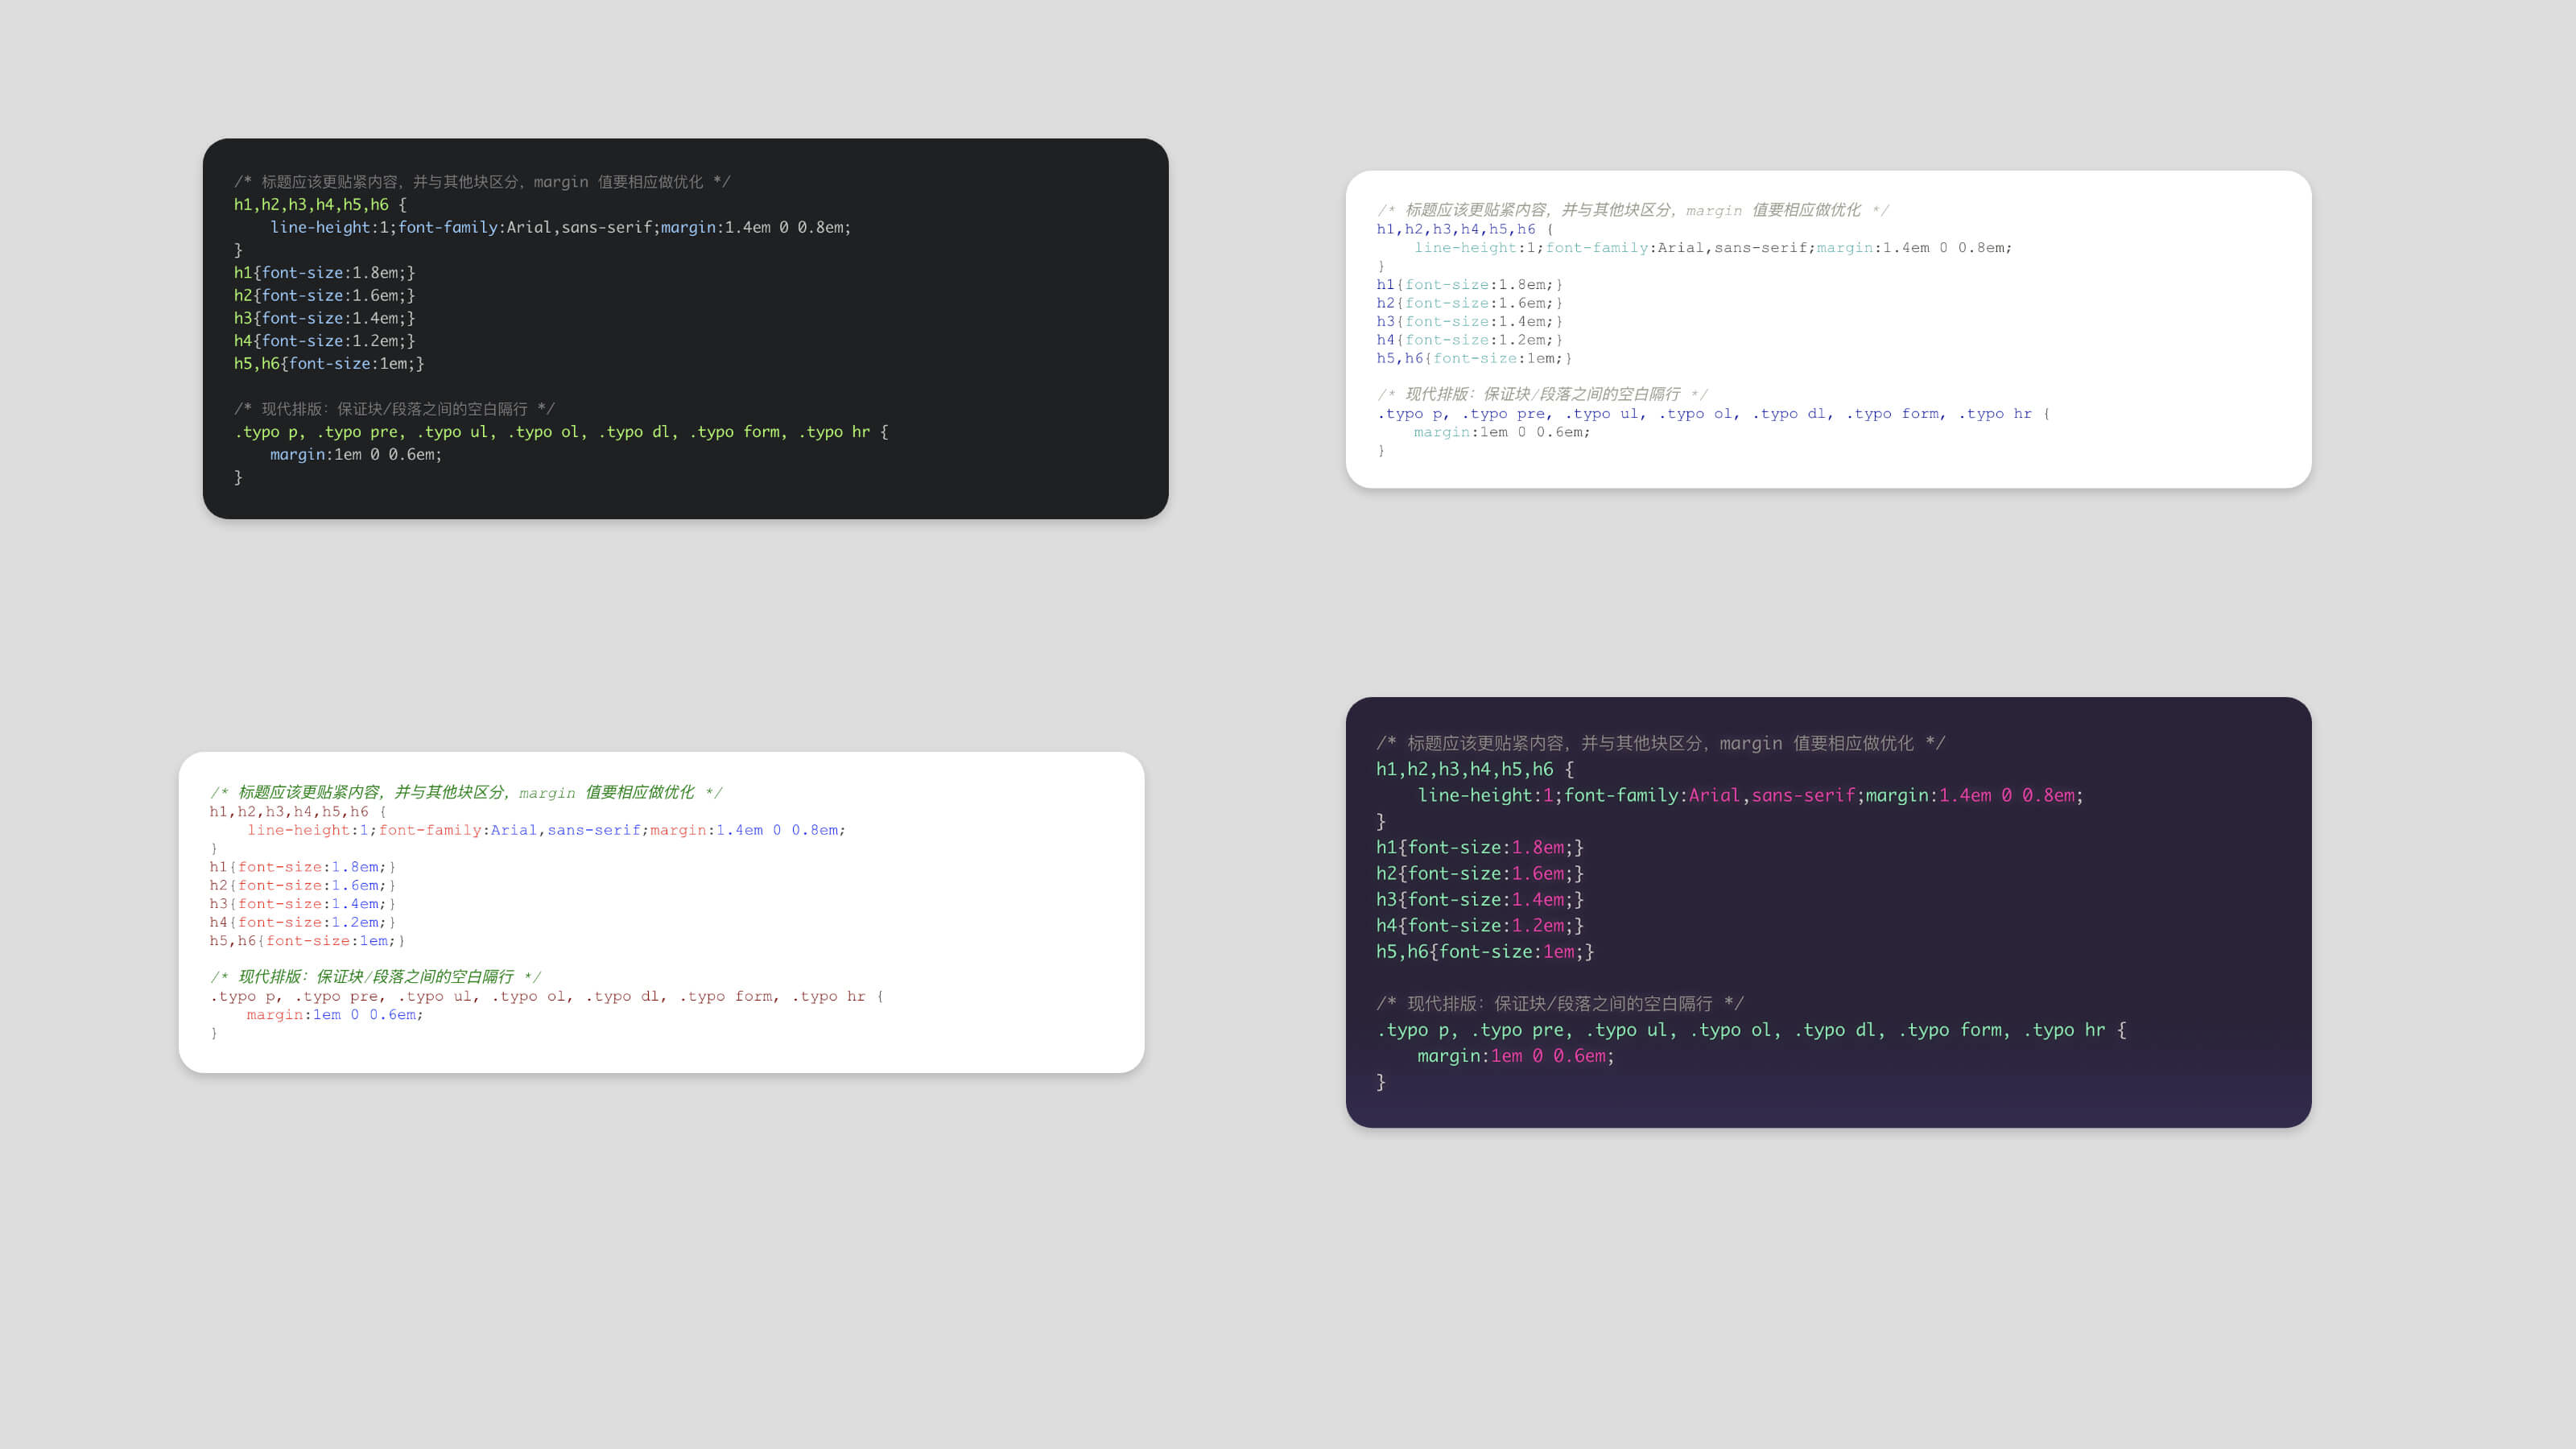
Task: Click margin:1em 0 0.6em in the black code block
Action: pyautogui.click(x=355, y=454)
